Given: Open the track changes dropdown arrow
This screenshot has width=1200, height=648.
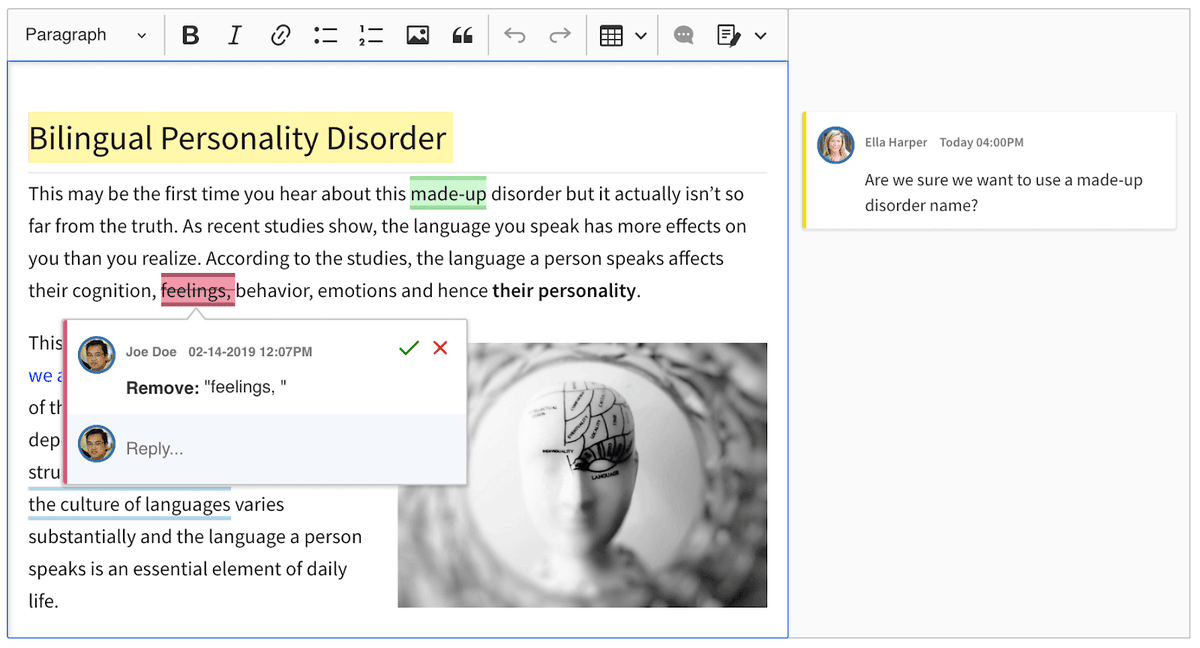Looking at the screenshot, I should pyautogui.click(x=761, y=36).
